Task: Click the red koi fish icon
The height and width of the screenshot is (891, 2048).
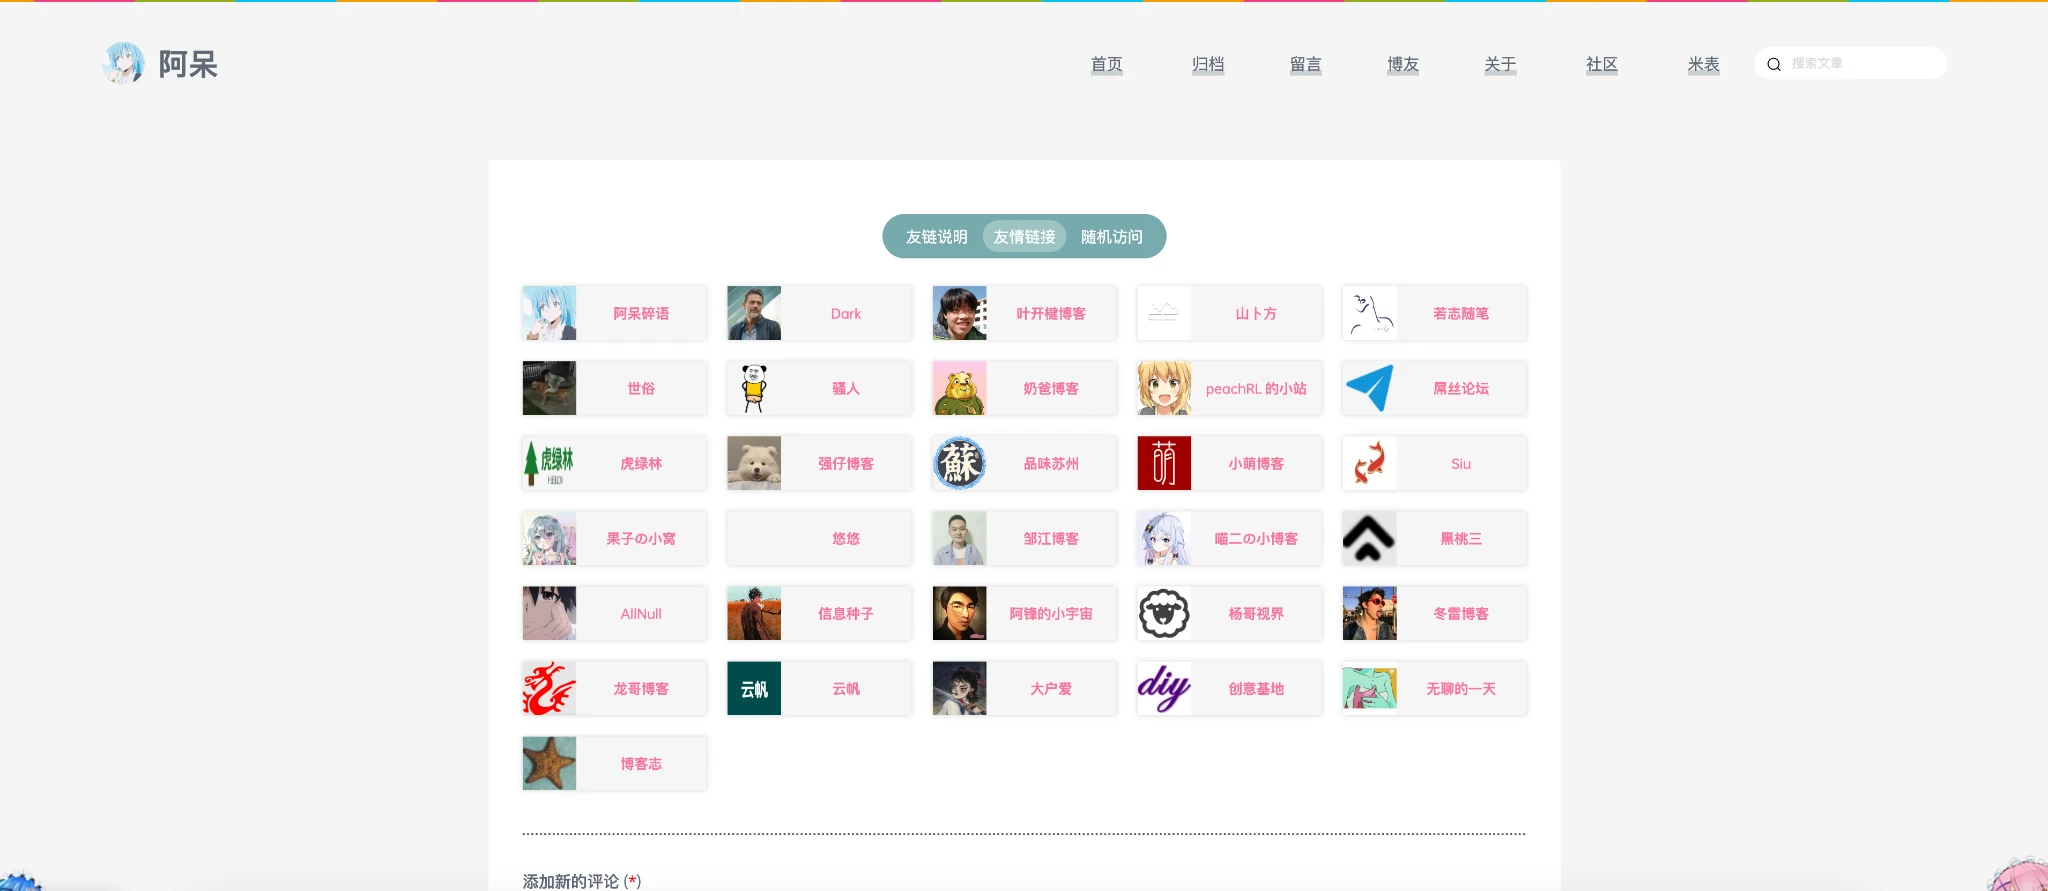Action: (x=1369, y=463)
